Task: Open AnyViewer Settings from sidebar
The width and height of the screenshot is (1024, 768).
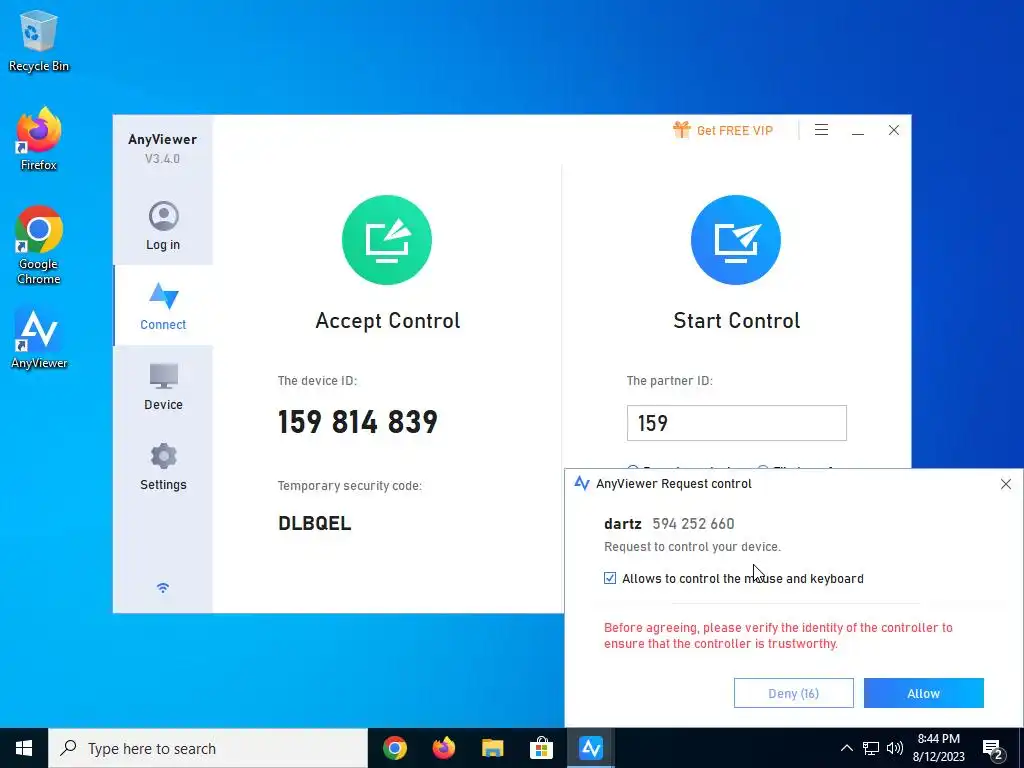Action: (x=163, y=466)
